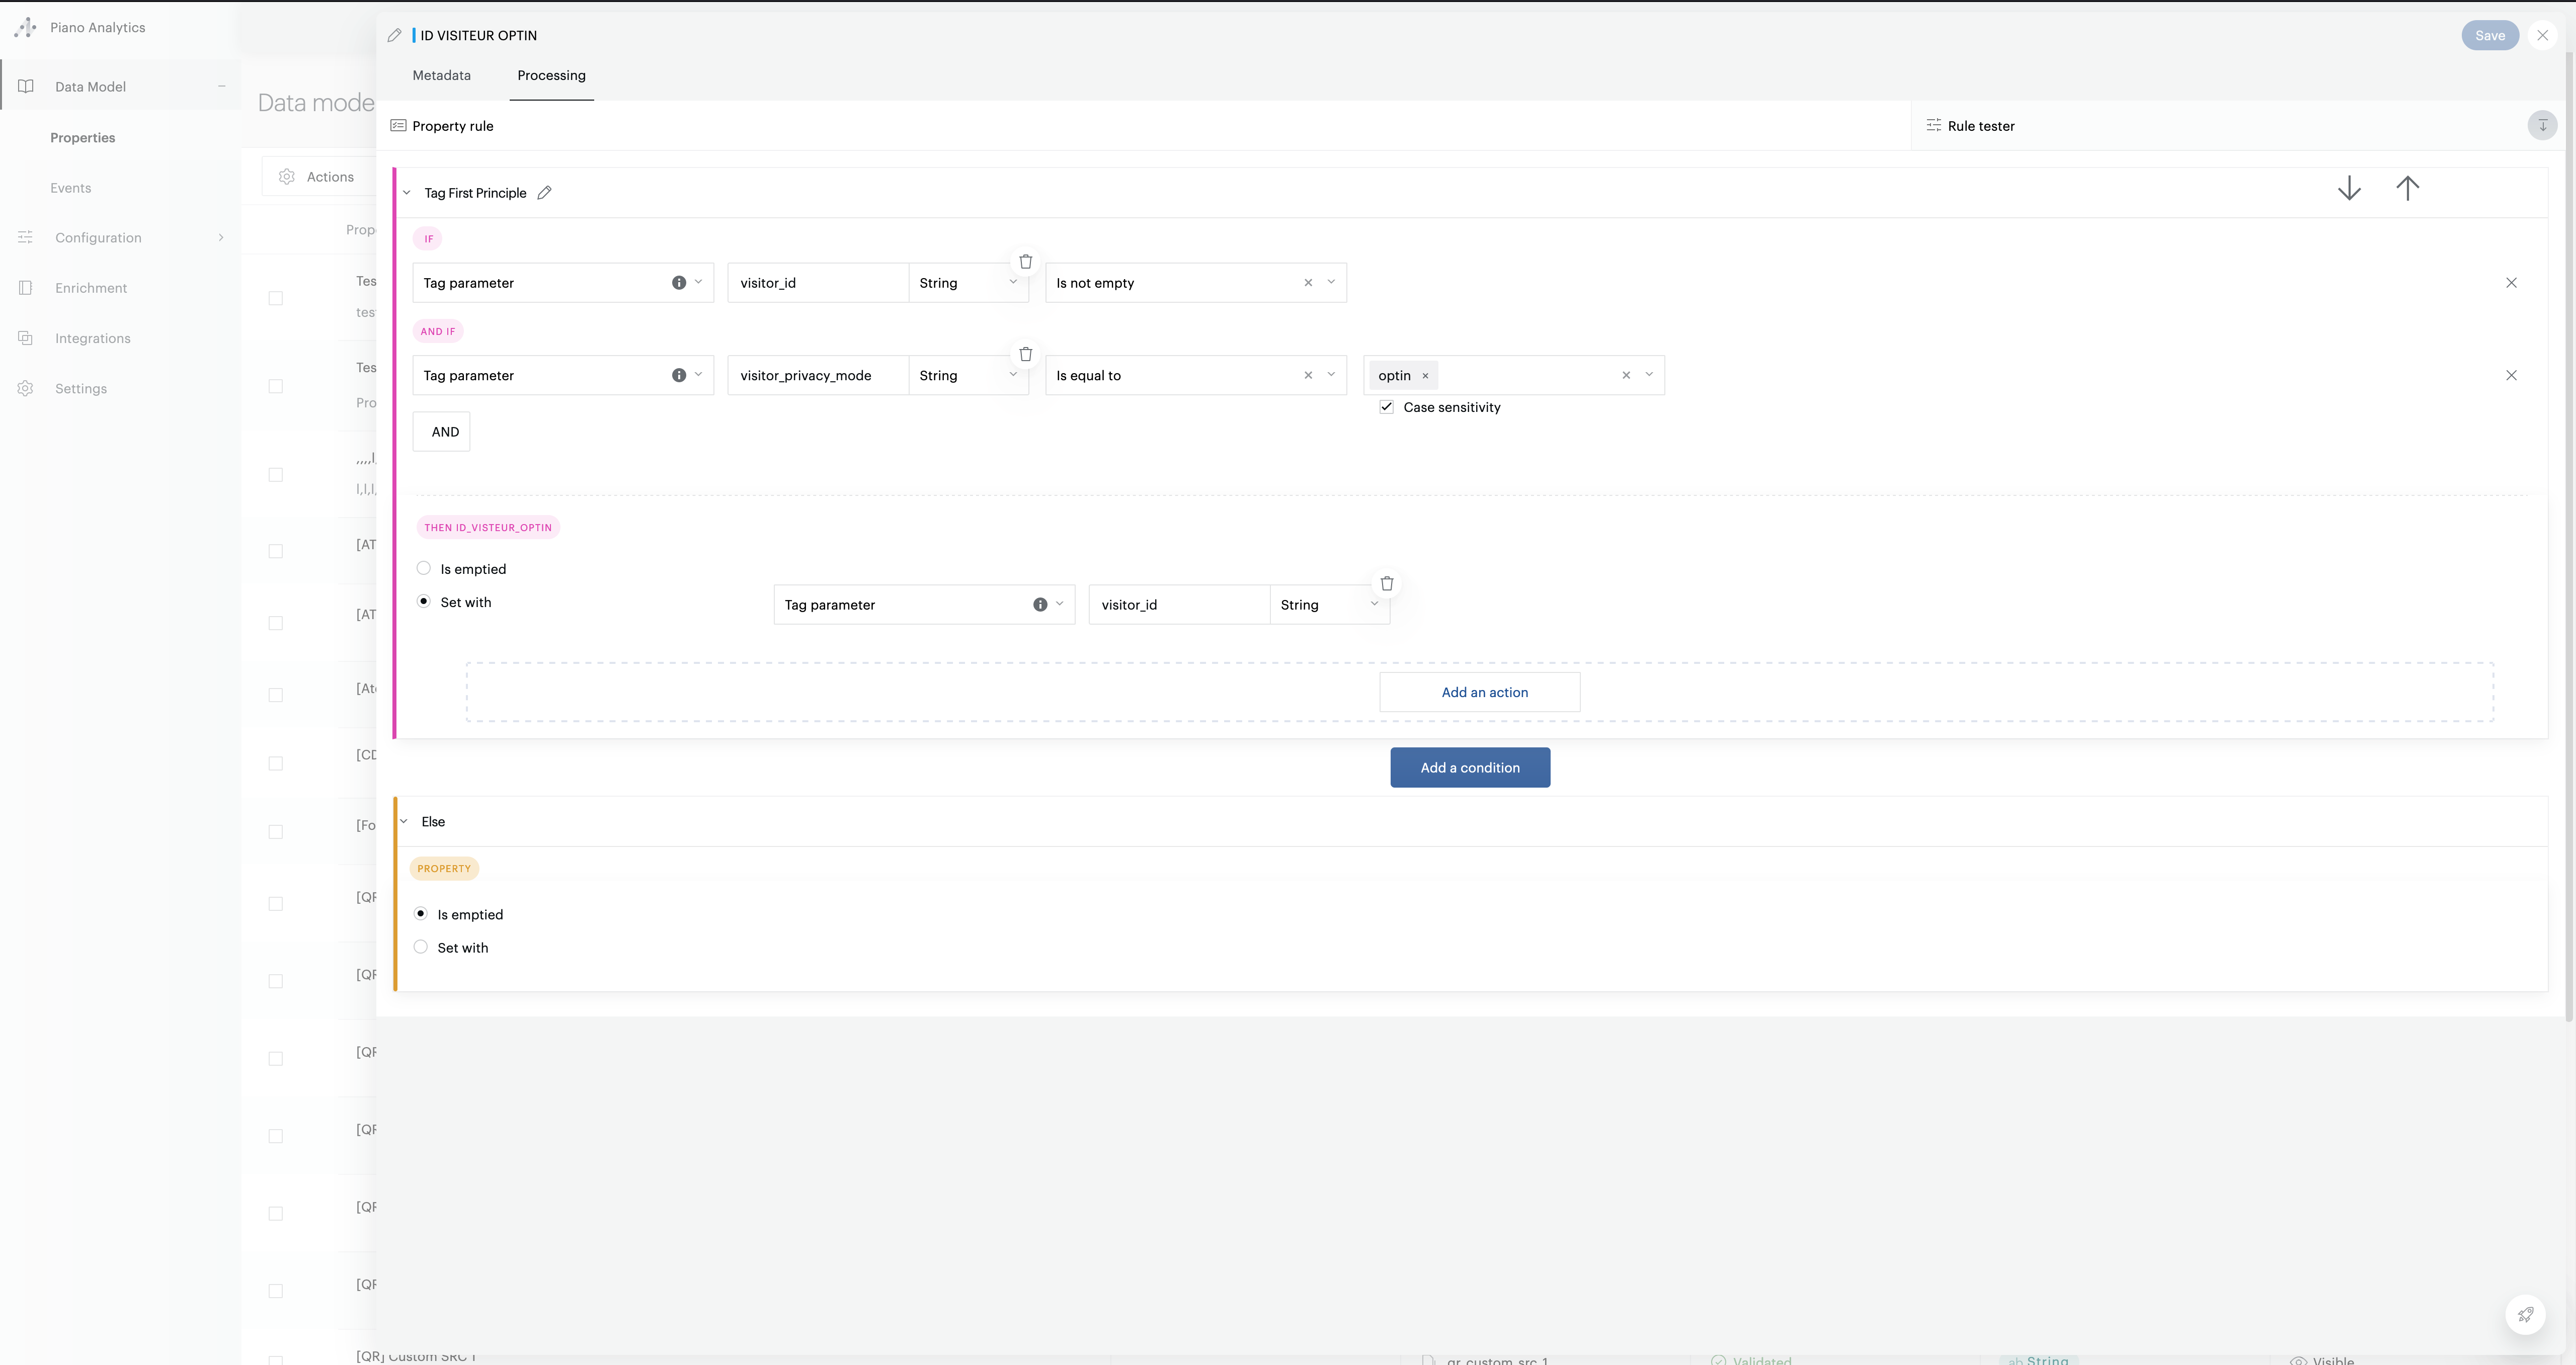Click the visitor_privacy_mode input field
Viewport: 2576px width, 1365px height.
pyautogui.click(x=816, y=375)
